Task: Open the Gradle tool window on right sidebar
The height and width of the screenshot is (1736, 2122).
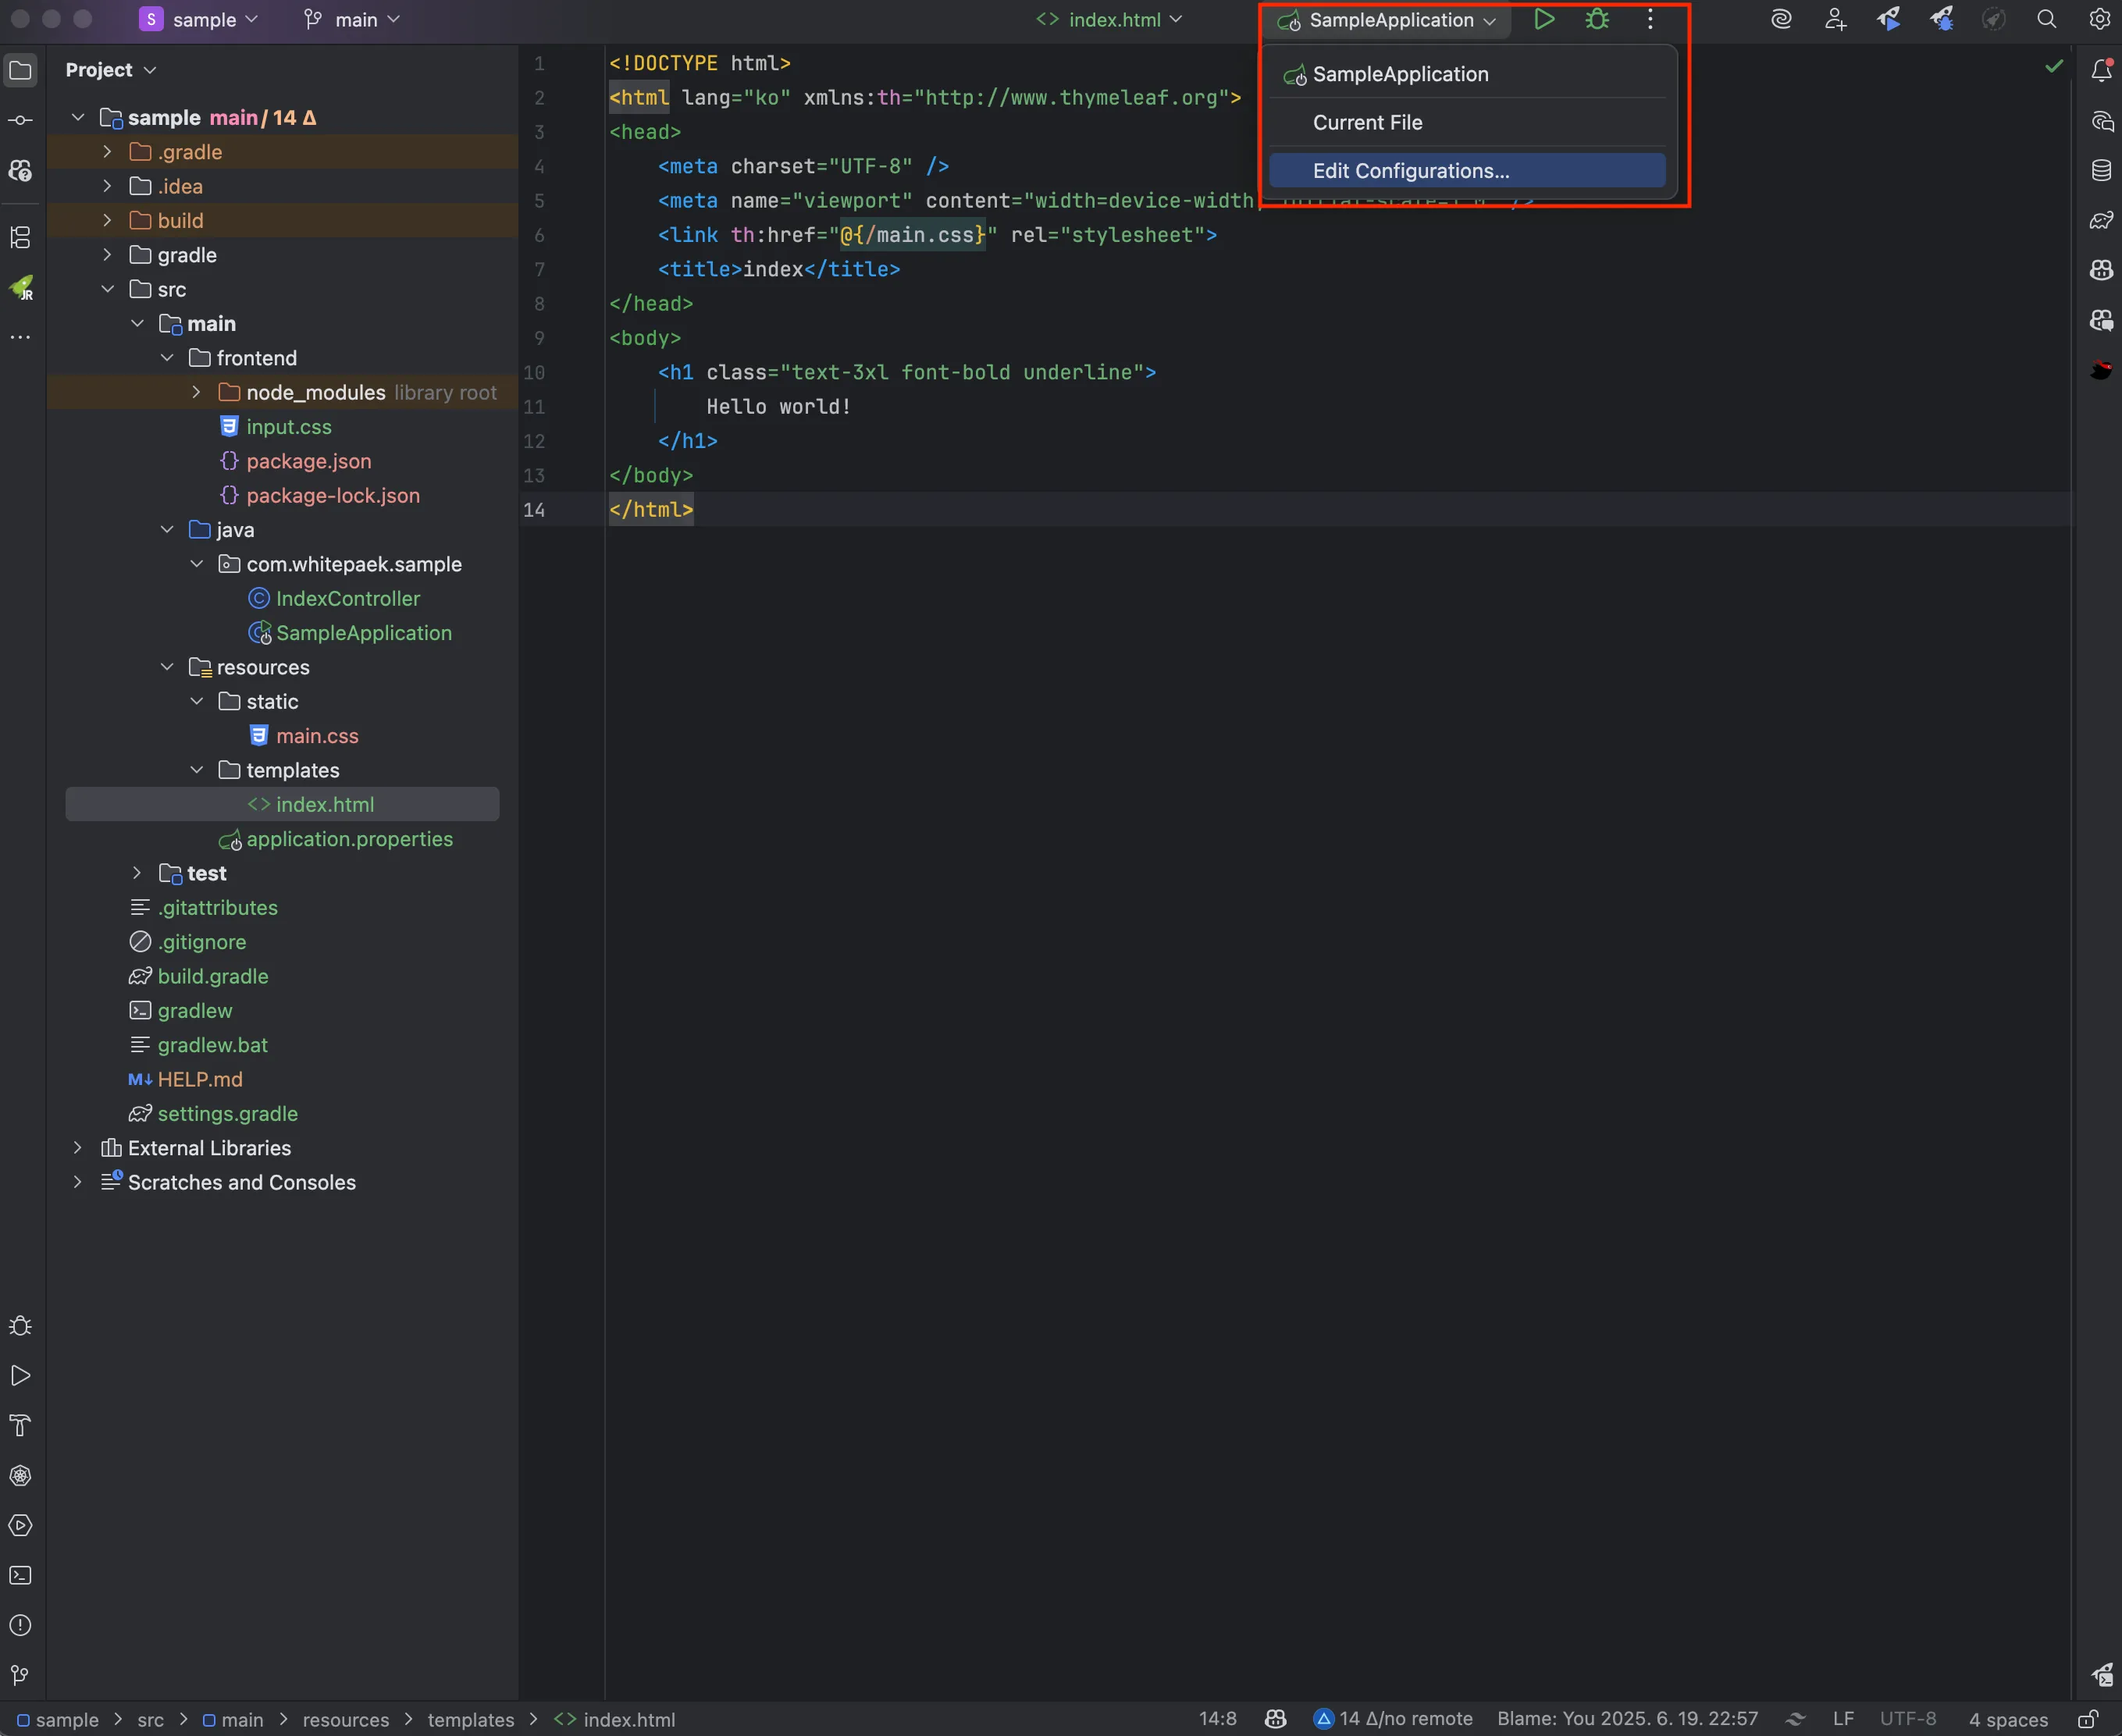Action: click(2101, 220)
